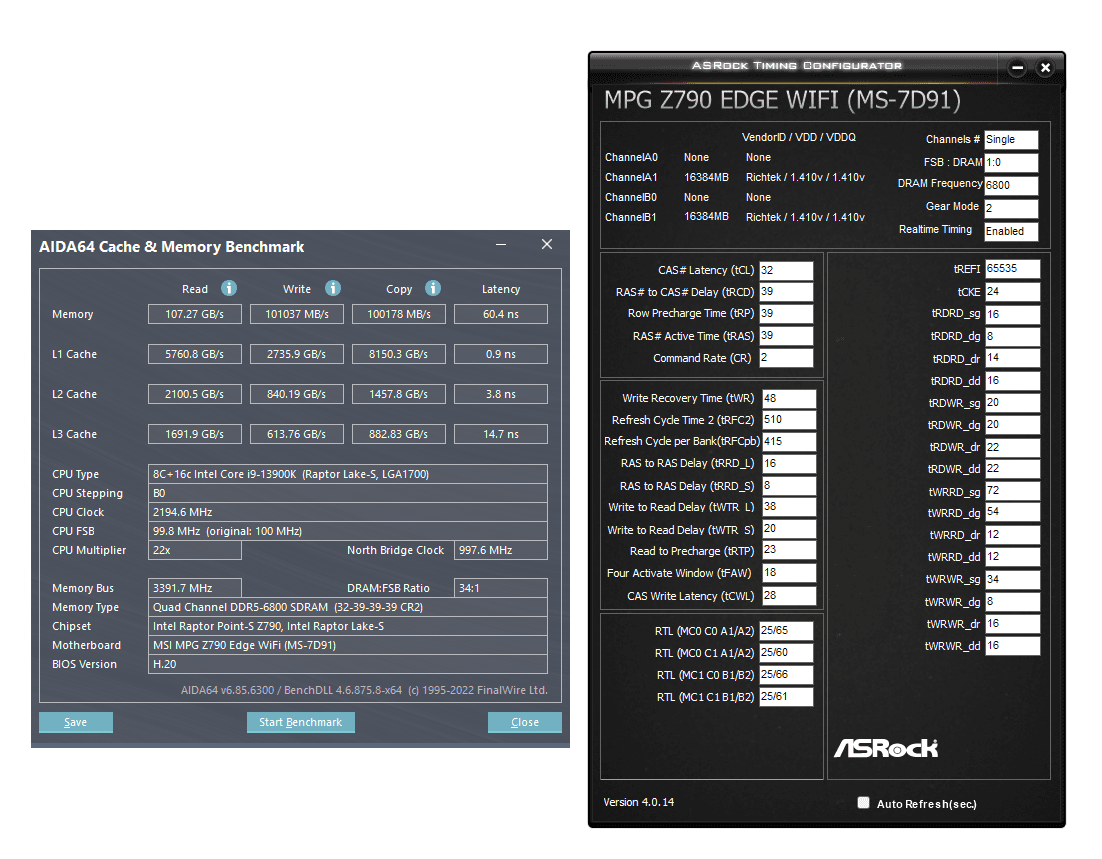Click the RTL MC0 C0 A1/A2 field
Screen dimensions: 1102x859
pyautogui.click(x=786, y=631)
